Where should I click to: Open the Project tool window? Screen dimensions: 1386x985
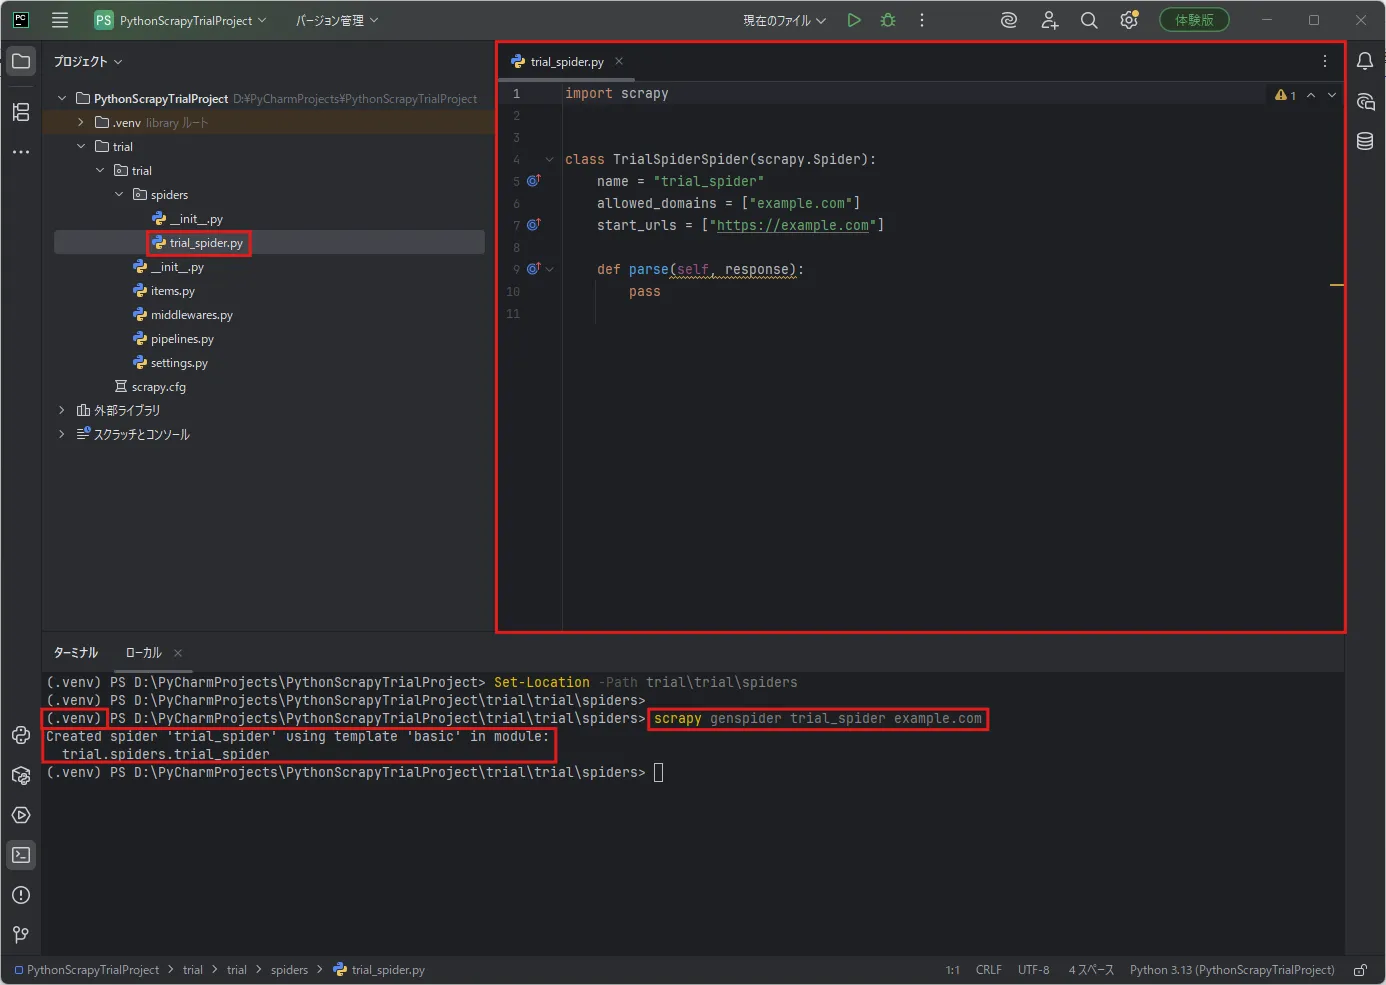21,61
